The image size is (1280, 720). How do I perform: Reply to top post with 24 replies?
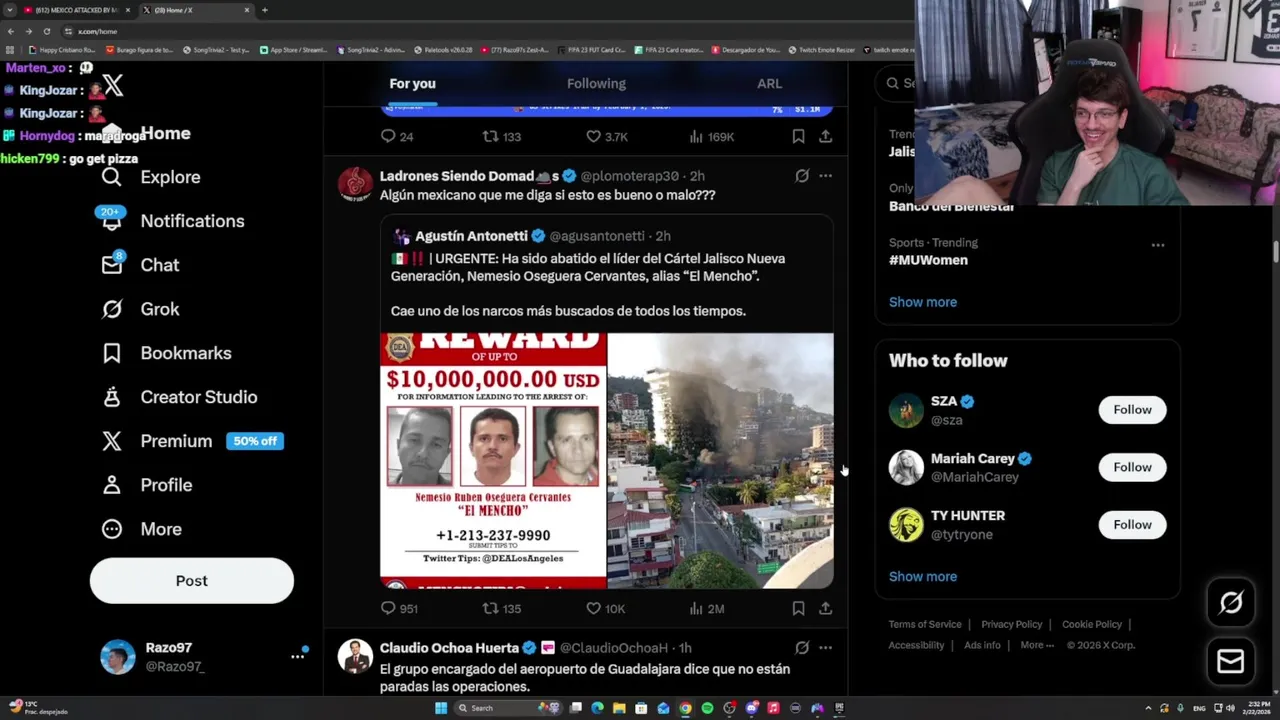(x=397, y=136)
